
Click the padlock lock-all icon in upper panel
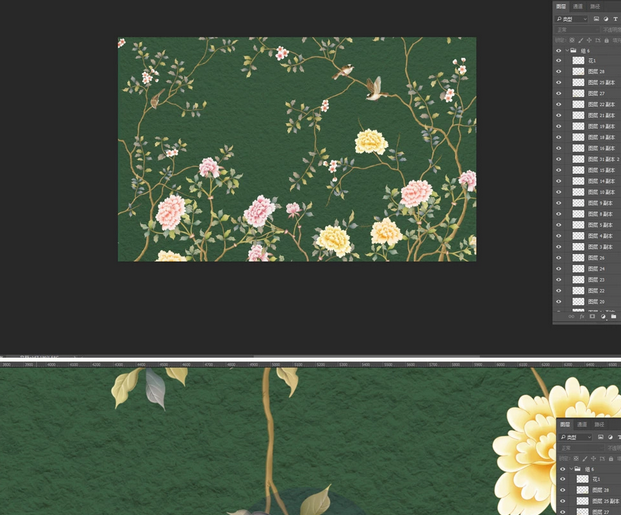606,41
